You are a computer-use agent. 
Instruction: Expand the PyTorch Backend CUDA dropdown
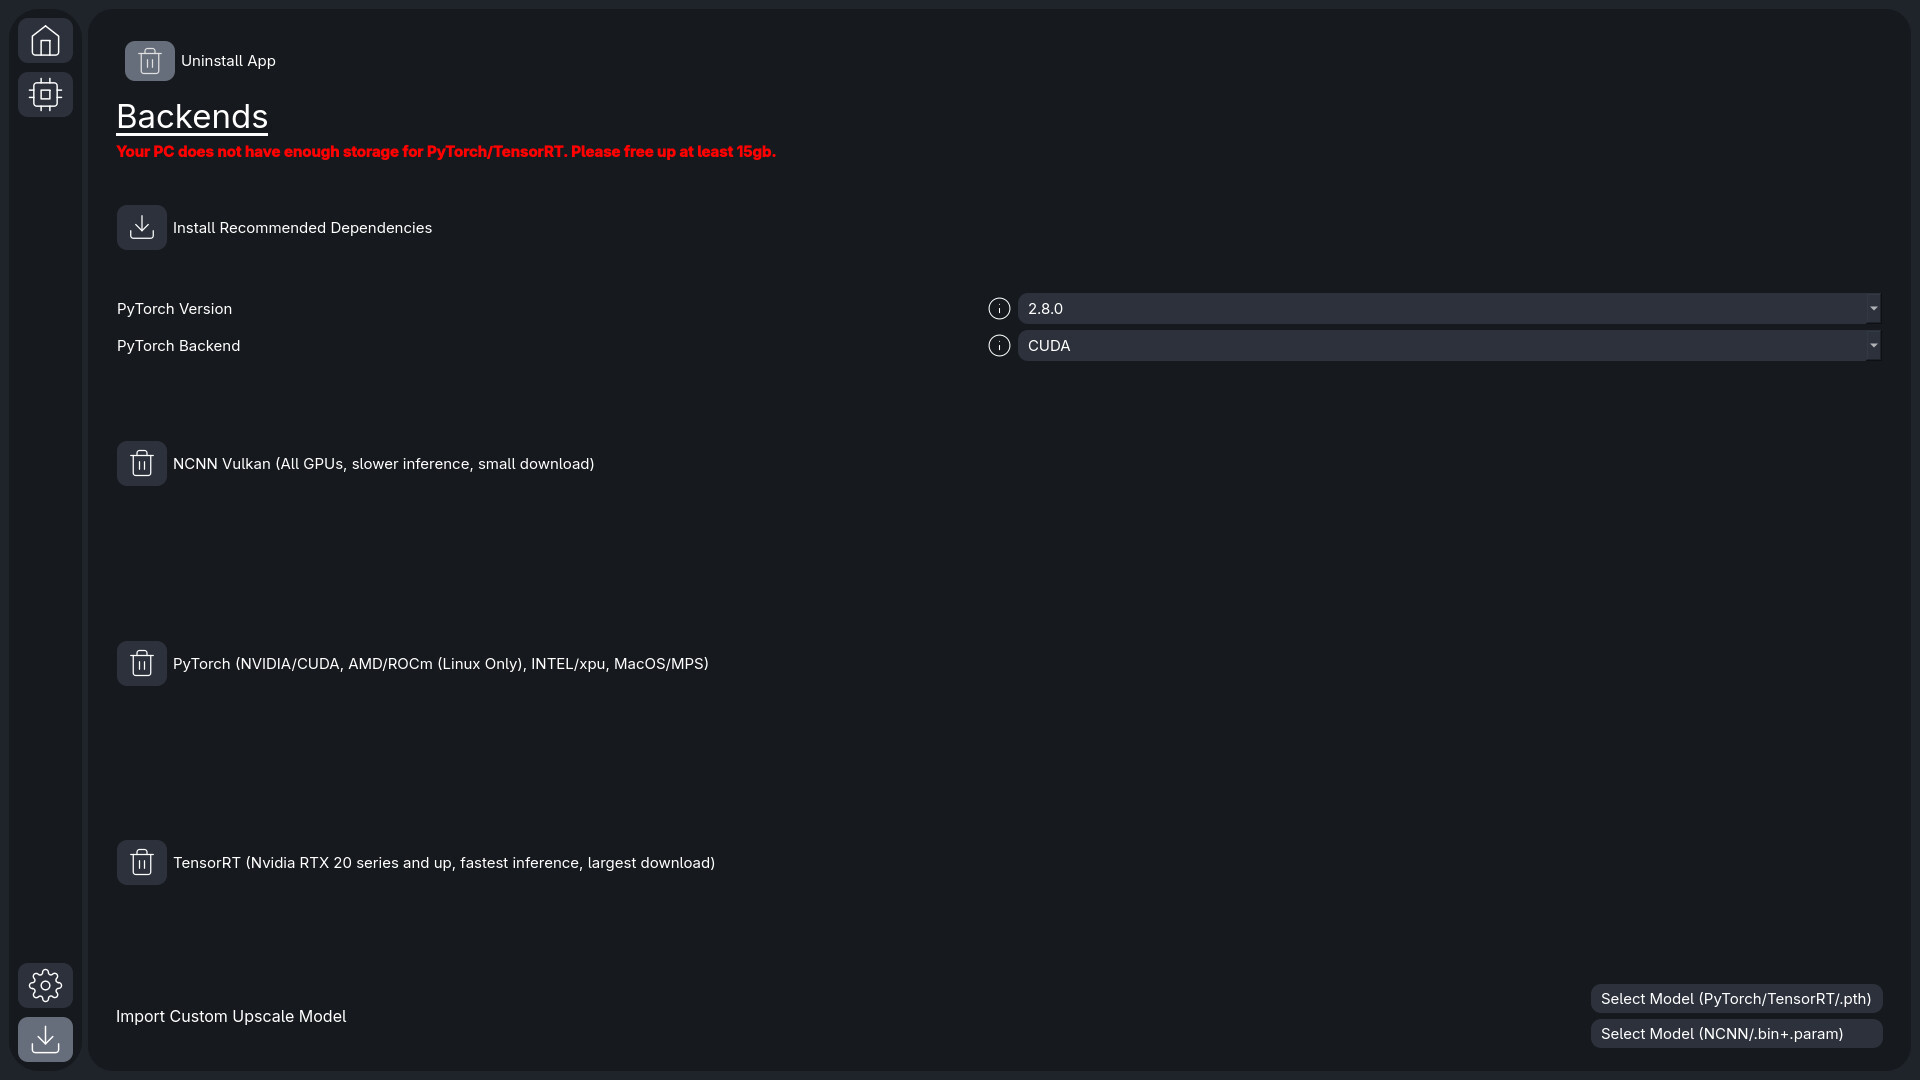coord(1448,346)
